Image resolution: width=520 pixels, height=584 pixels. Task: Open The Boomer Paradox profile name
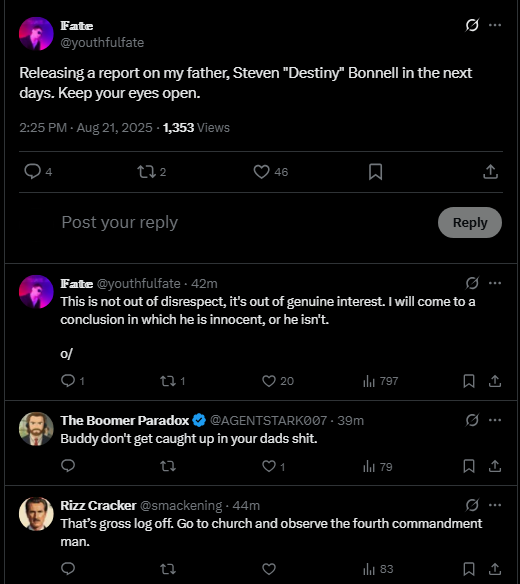click(x=125, y=420)
